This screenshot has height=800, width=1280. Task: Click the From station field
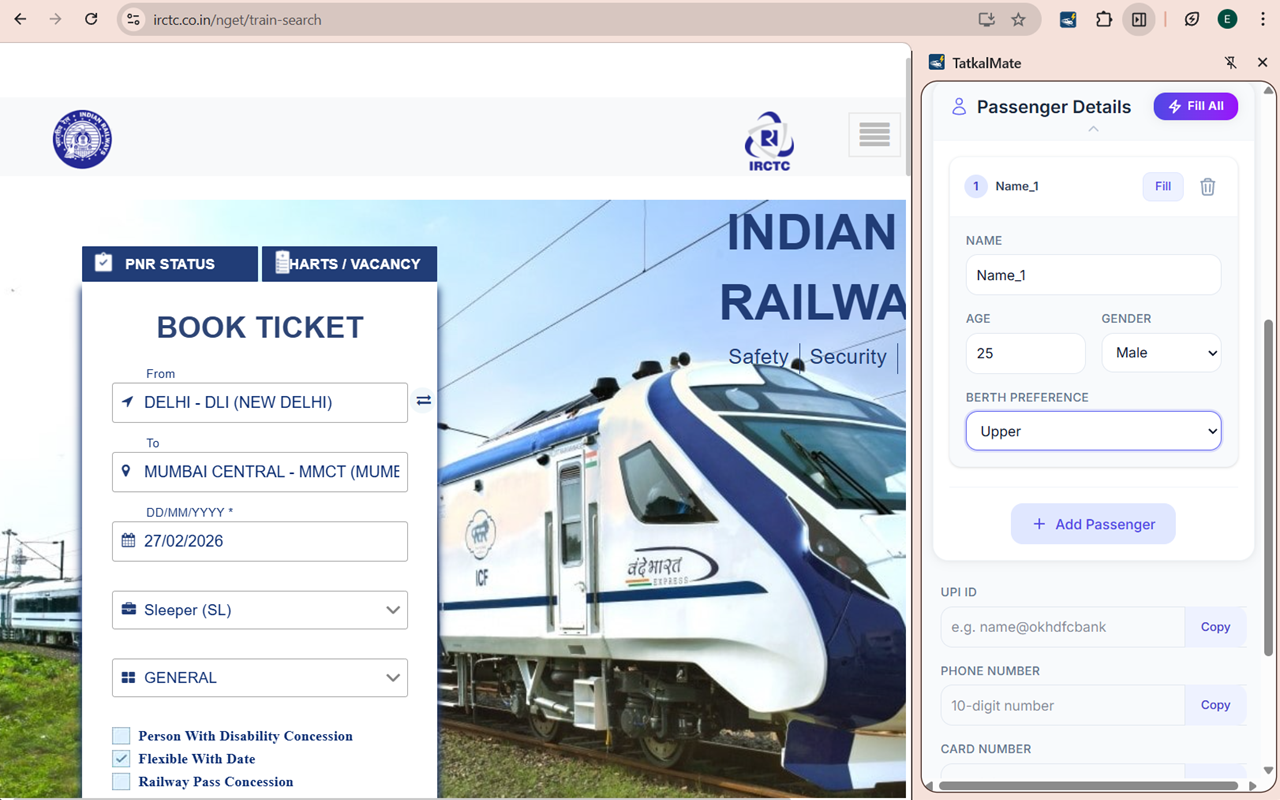[260, 403]
